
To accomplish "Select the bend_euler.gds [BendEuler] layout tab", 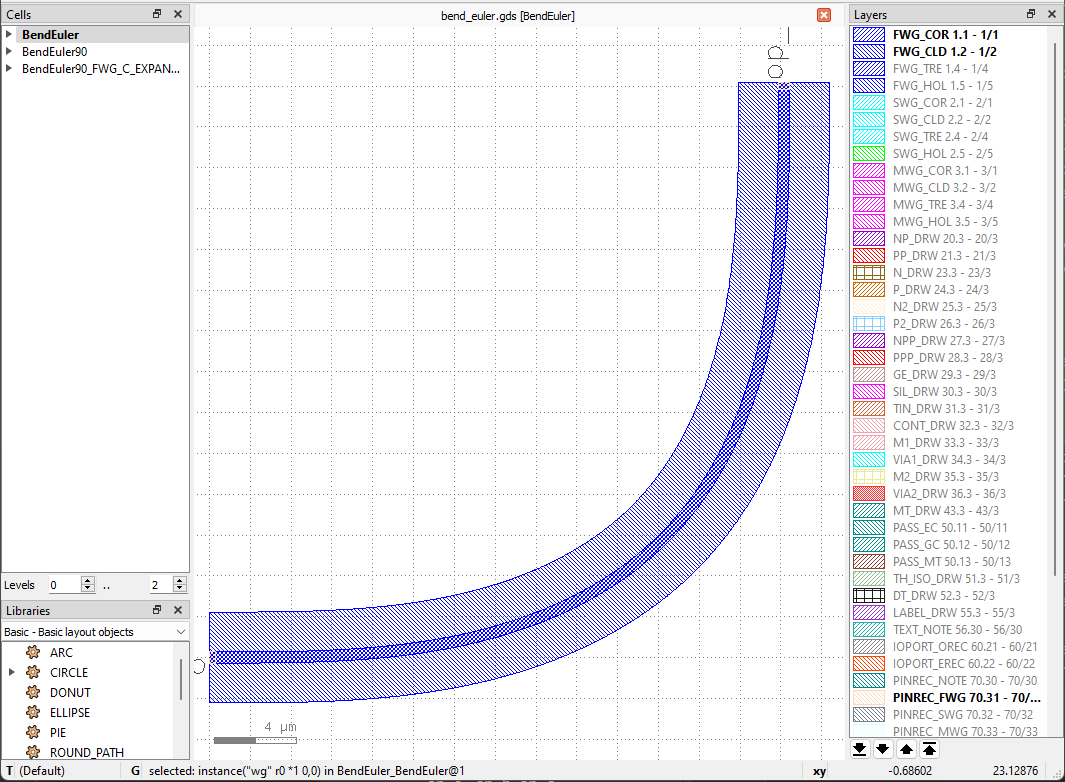I will click(x=507, y=16).
